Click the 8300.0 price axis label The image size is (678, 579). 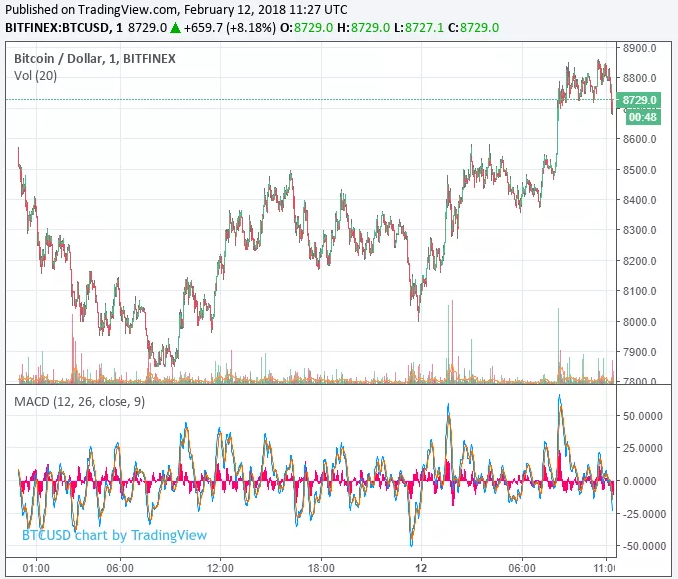click(639, 230)
